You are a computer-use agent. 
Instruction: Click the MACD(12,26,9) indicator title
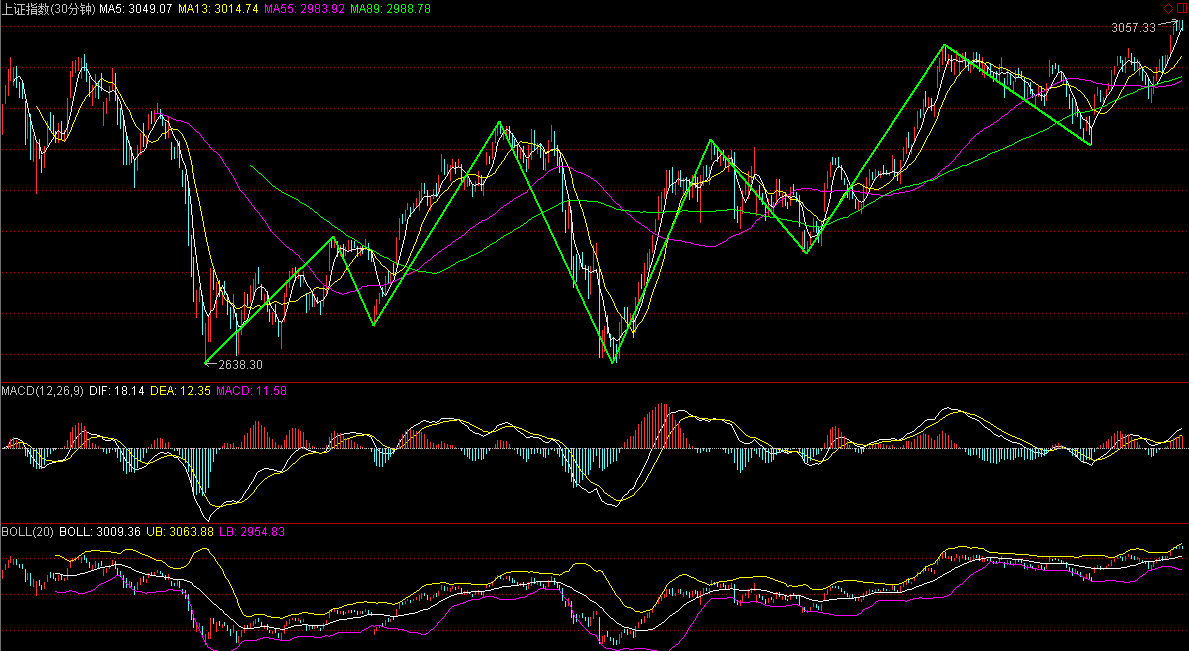click(x=42, y=391)
